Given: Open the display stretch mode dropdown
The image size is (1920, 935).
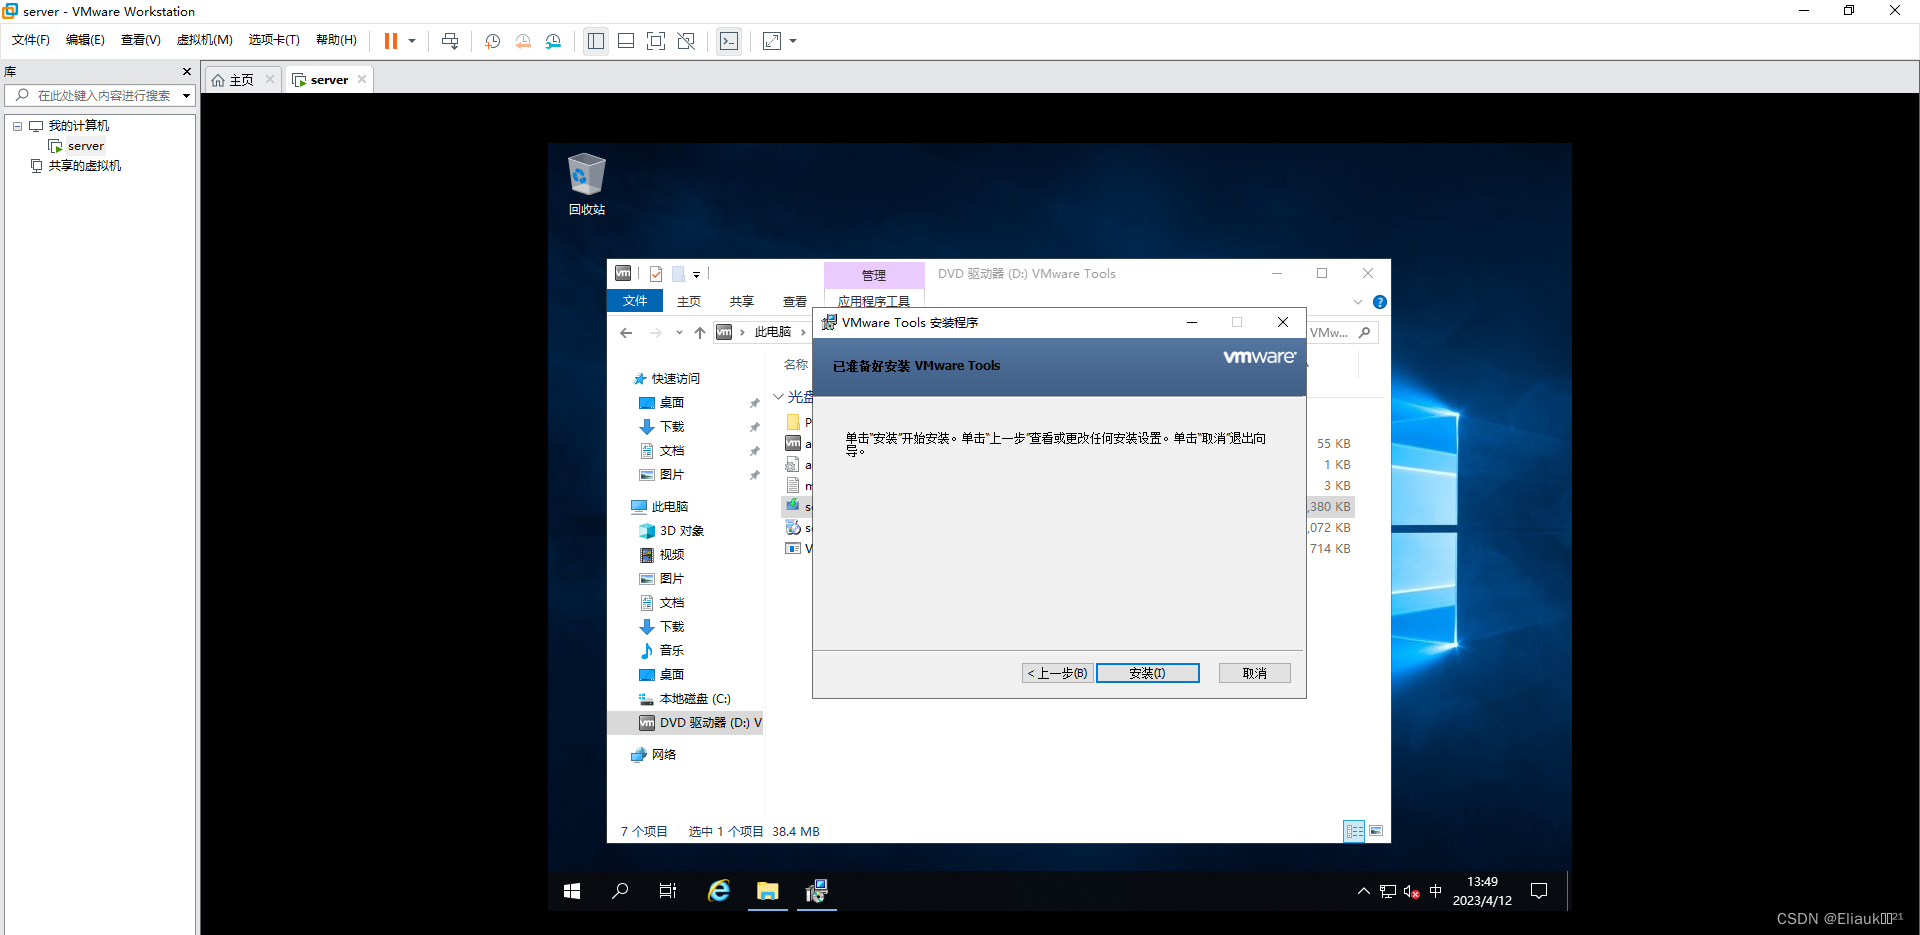Looking at the screenshot, I should point(791,41).
